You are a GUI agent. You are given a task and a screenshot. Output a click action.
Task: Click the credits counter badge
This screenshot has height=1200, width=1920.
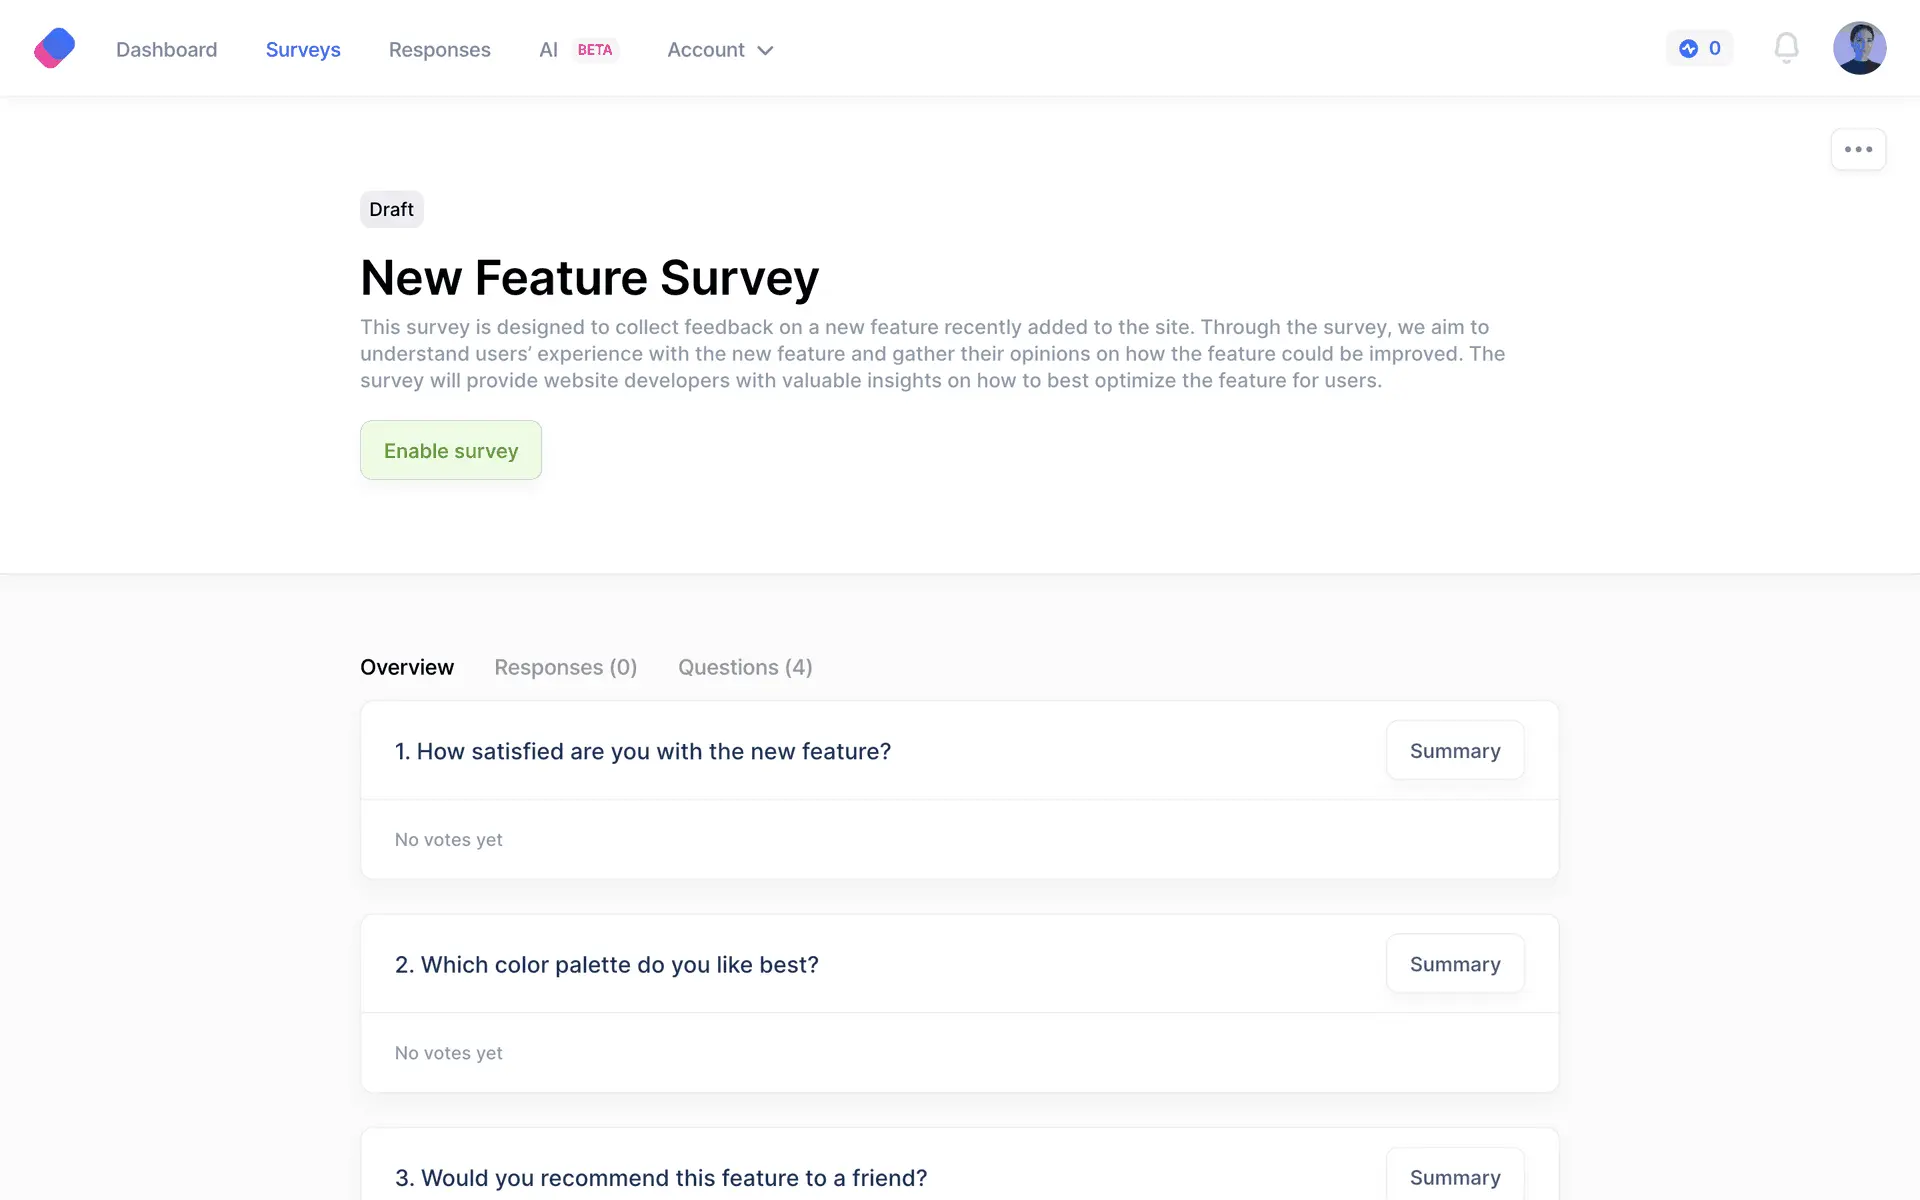point(1699,48)
